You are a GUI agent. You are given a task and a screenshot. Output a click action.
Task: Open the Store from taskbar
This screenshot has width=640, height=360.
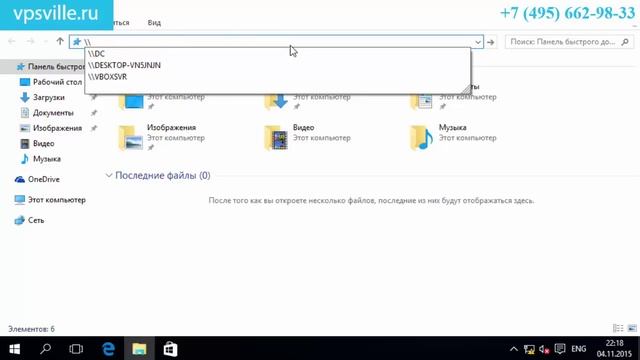[x=170, y=349]
